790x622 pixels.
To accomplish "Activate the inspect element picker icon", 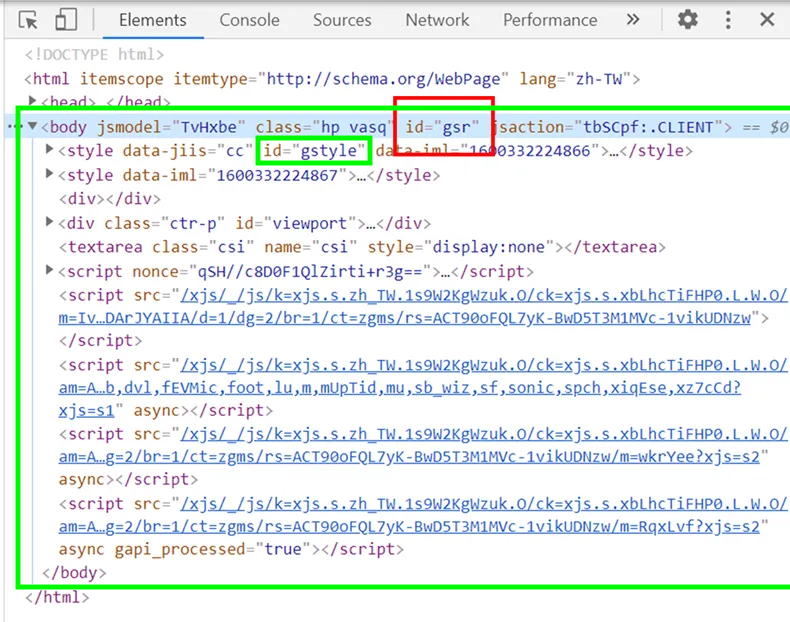I will pyautogui.click(x=28, y=20).
